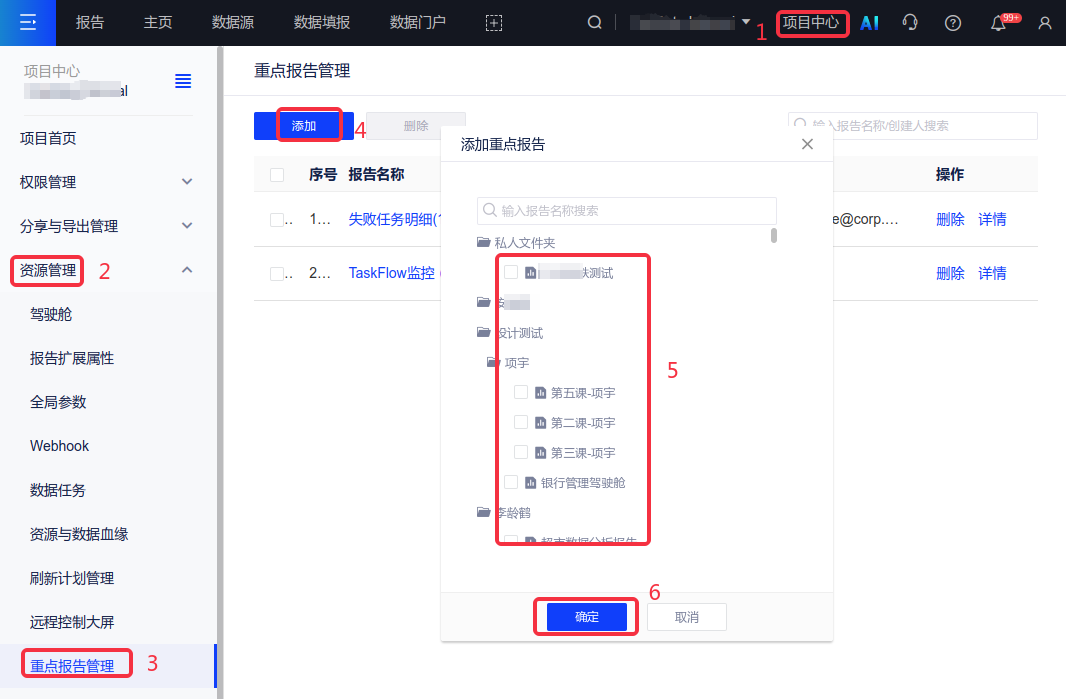Viewport: 1066px width, 699px height.
Task: Tick the 银行管理驾驶舱 checkbox
Action: coord(511,483)
